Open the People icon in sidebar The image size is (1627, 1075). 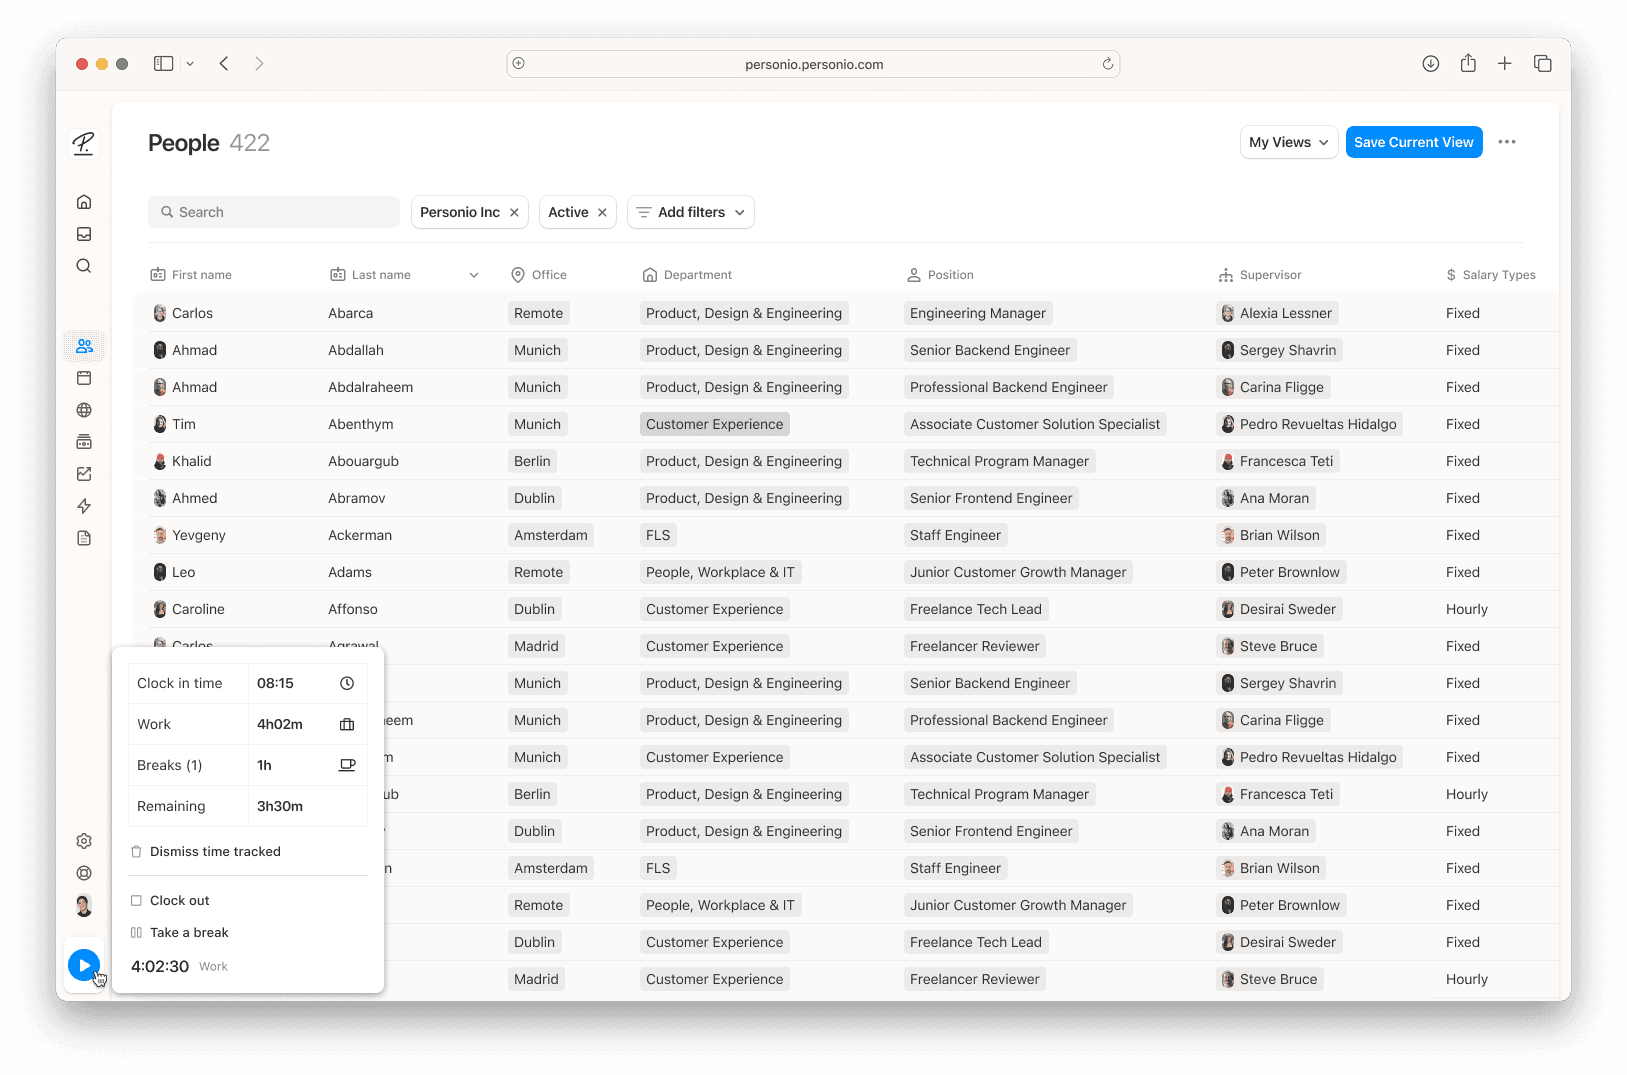(x=84, y=346)
